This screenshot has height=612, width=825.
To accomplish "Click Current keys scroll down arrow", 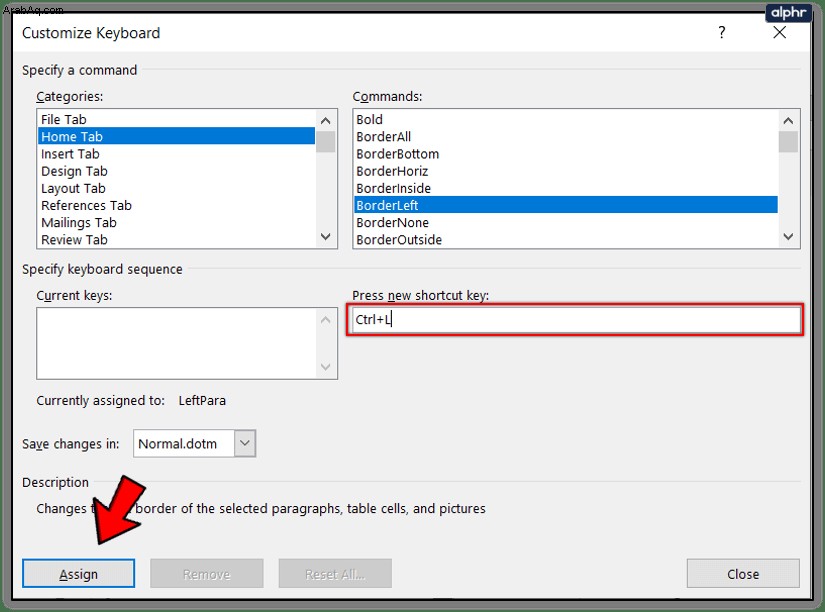I will [x=326, y=367].
